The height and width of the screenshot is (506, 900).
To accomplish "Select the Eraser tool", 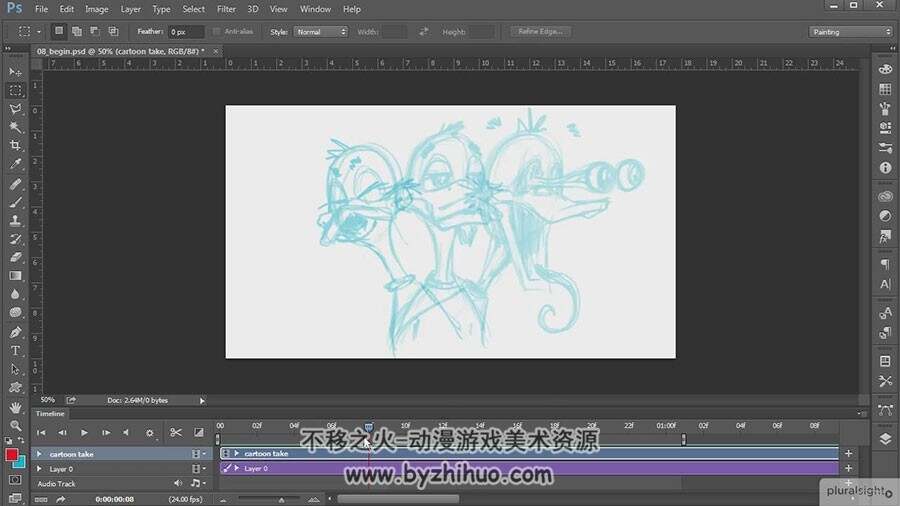I will (15, 257).
